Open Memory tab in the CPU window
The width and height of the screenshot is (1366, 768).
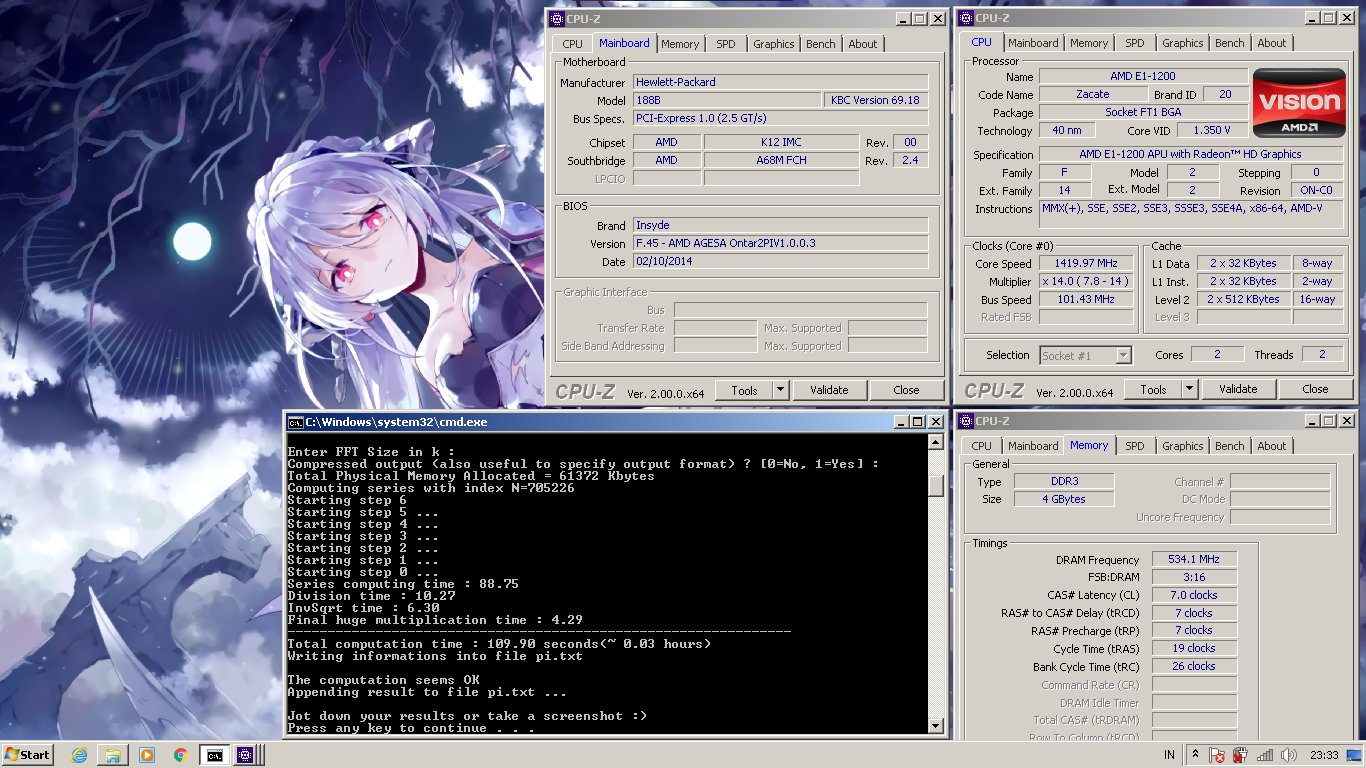pyautogui.click(x=1089, y=43)
